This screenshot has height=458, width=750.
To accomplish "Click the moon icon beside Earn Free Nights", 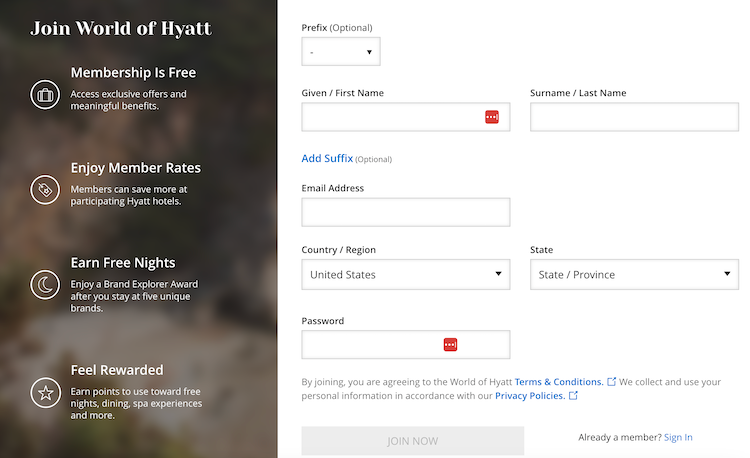I will point(45,285).
